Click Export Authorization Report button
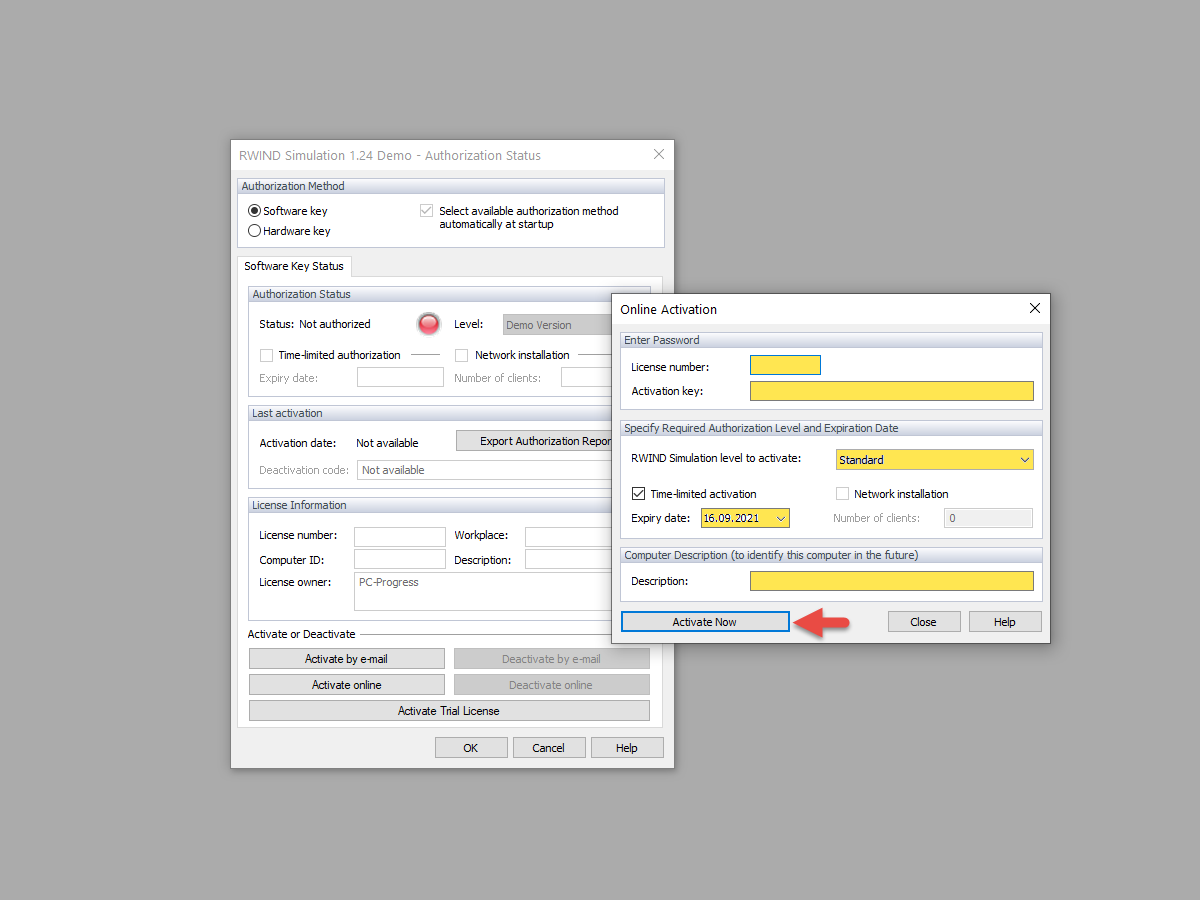 (x=534, y=441)
